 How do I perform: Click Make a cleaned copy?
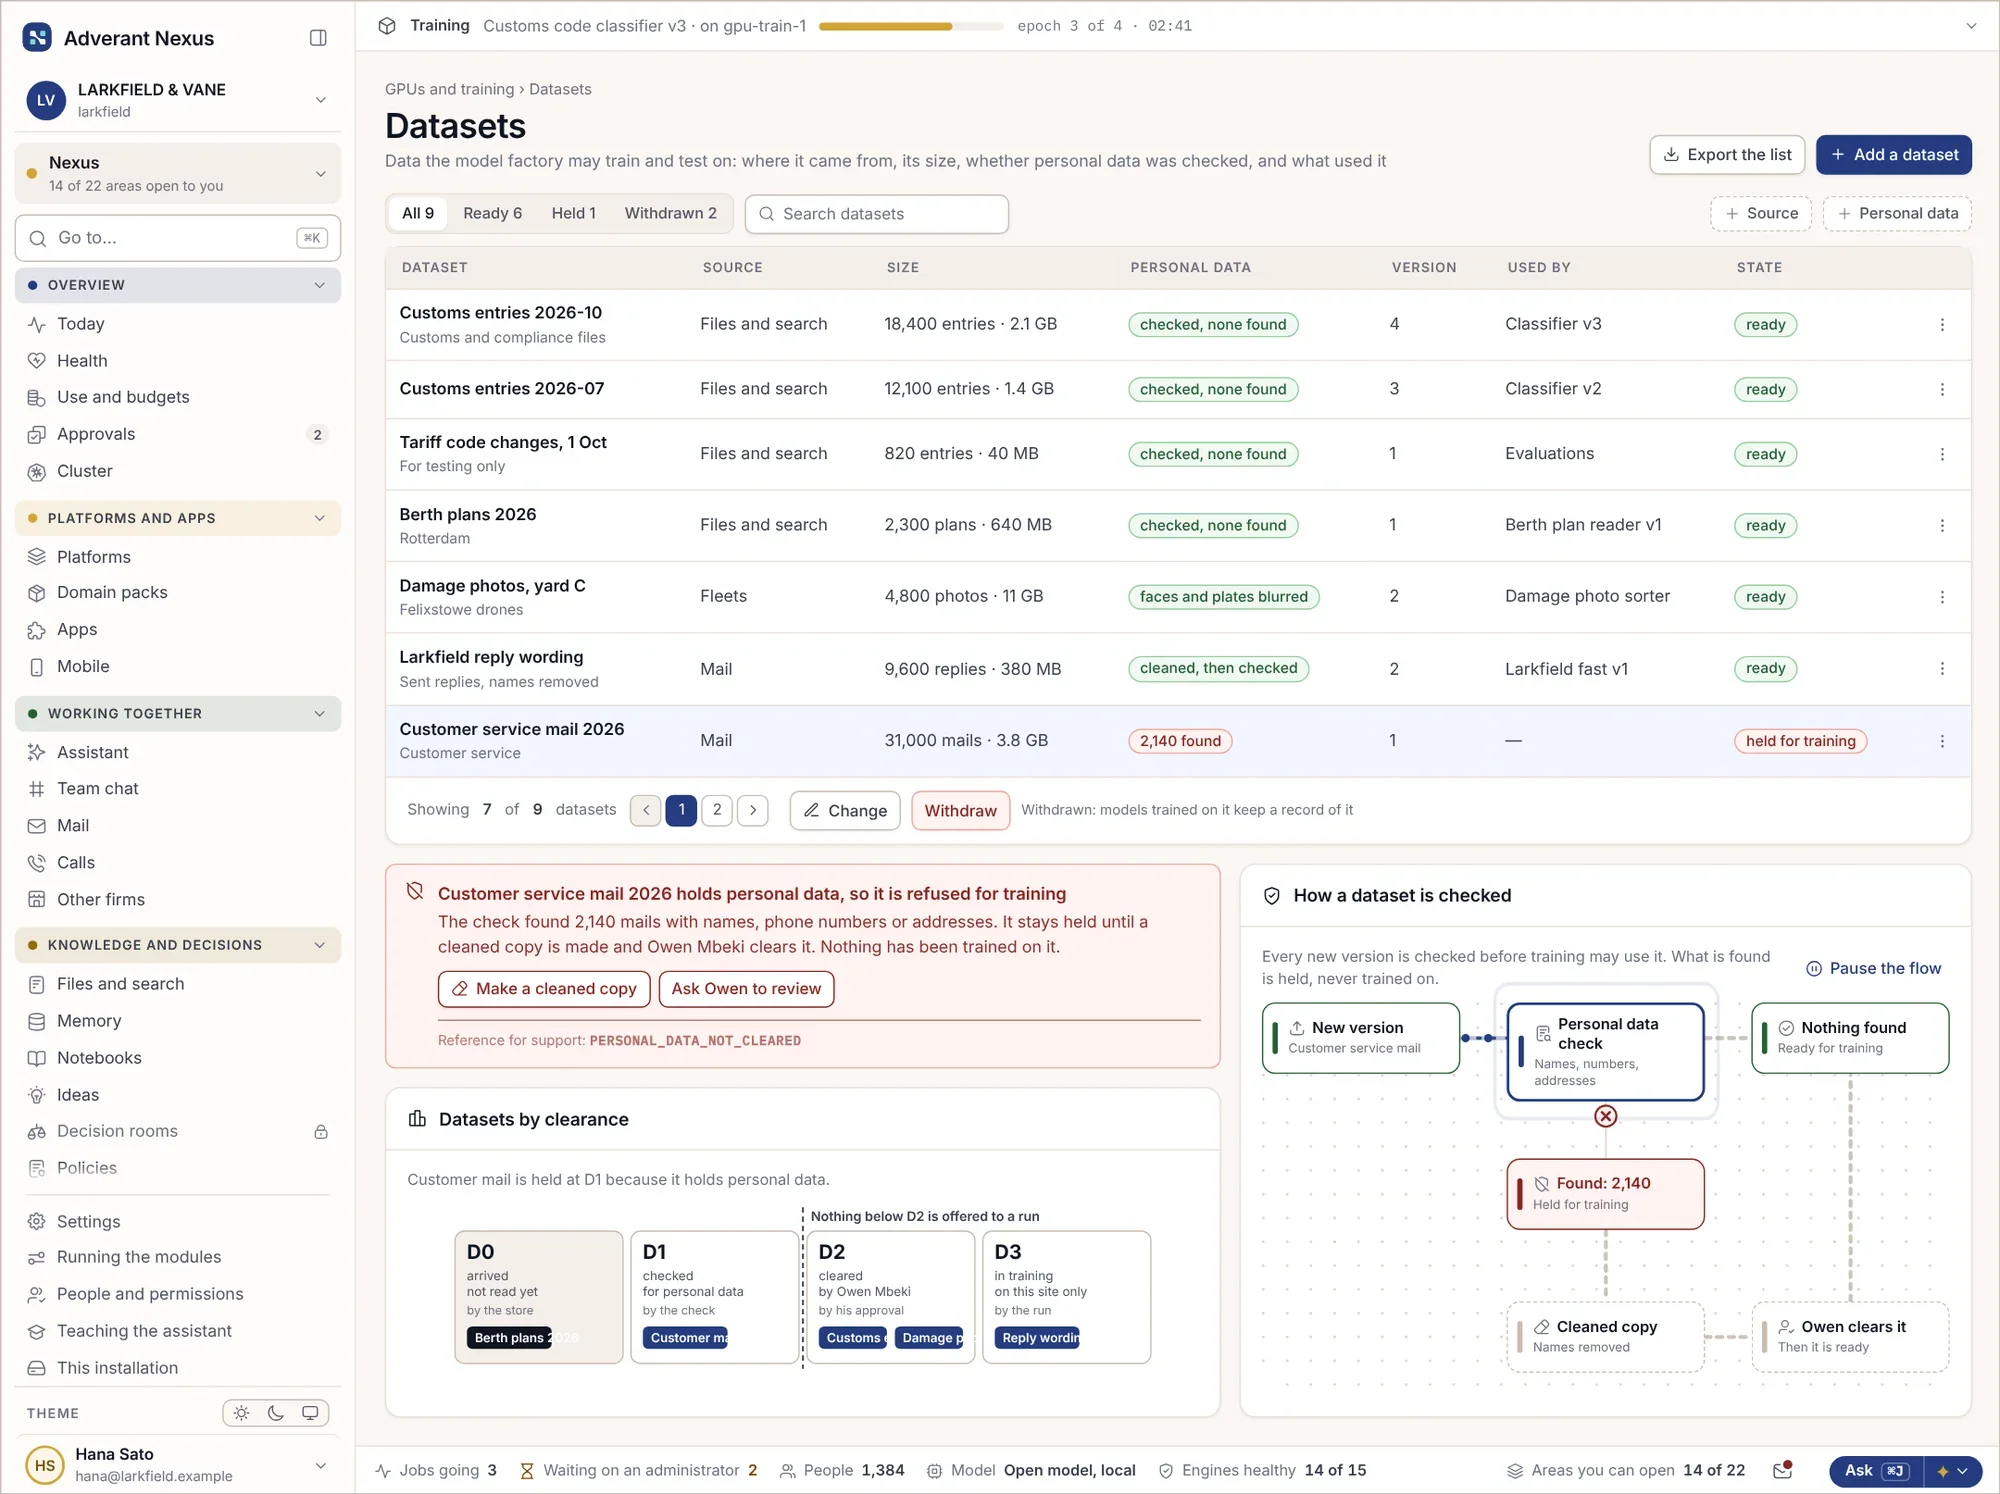click(544, 989)
